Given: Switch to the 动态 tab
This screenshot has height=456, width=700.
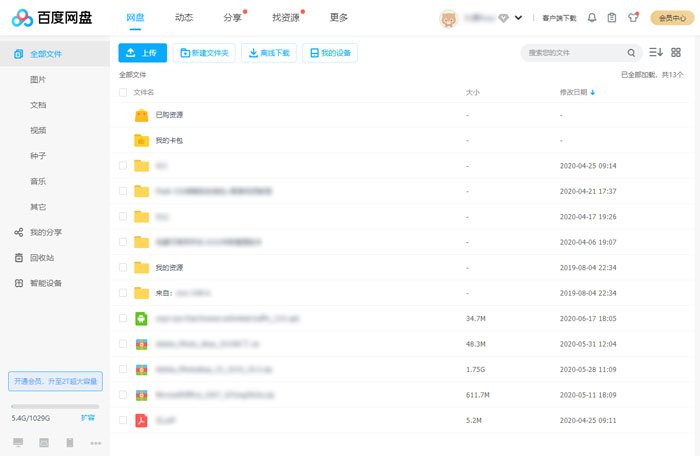Looking at the screenshot, I should coord(184,17).
